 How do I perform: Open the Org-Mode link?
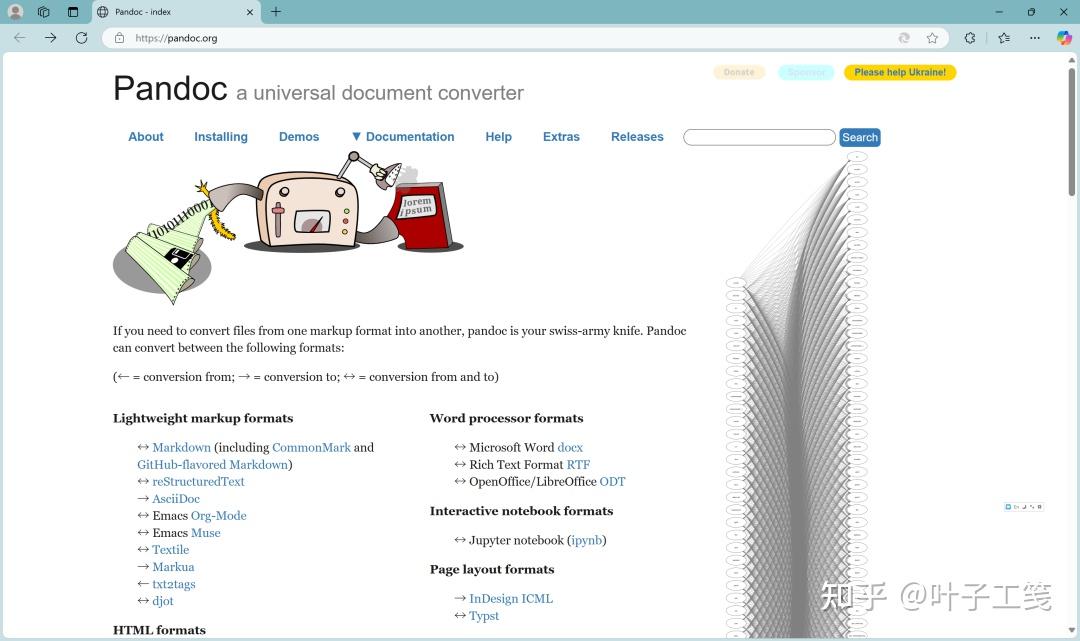pyautogui.click(x=218, y=516)
